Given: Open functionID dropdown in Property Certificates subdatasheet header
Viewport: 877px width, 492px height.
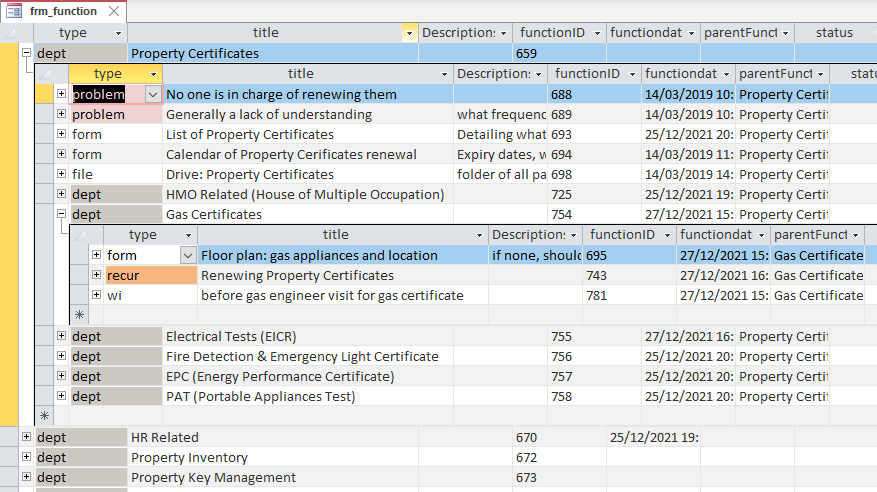Looking at the screenshot, I should click(x=632, y=74).
